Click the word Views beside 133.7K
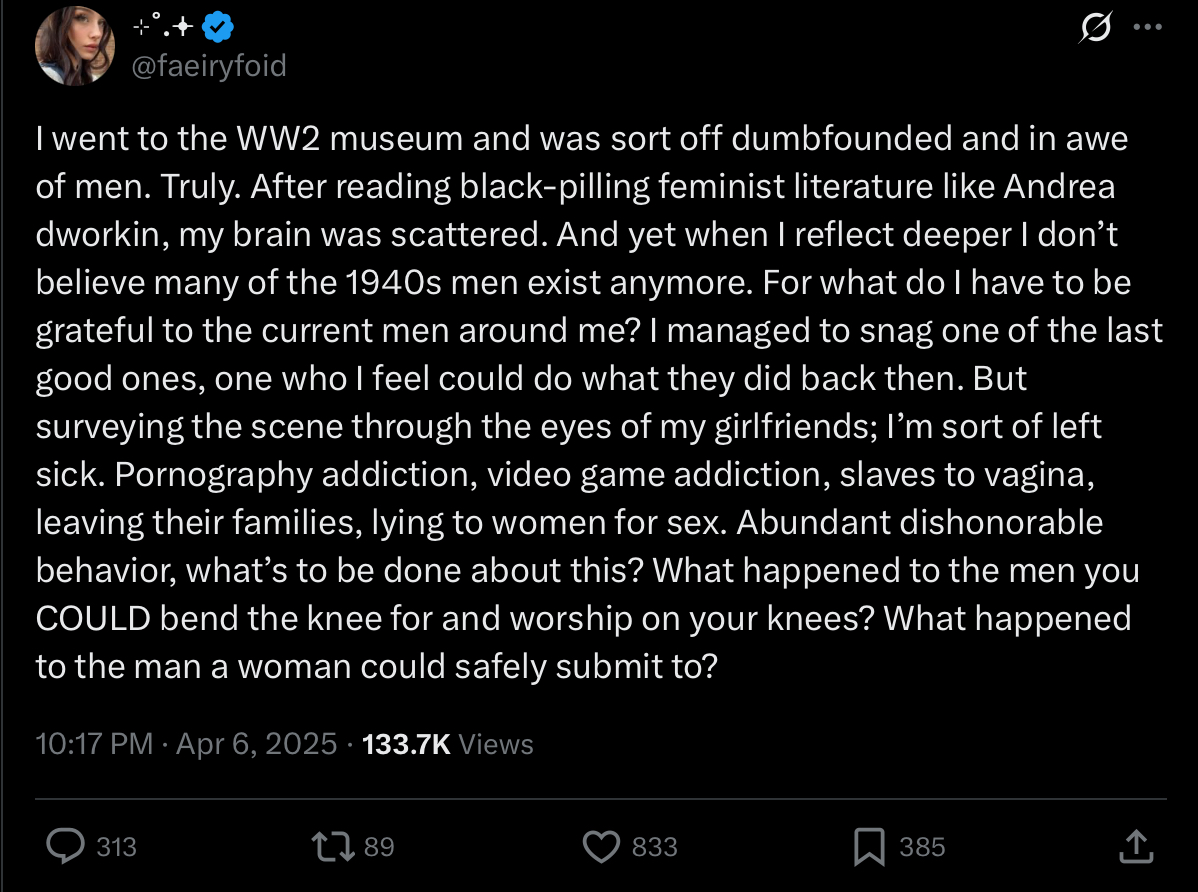The height and width of the screenshot is (892, 1198). point(497,744)
